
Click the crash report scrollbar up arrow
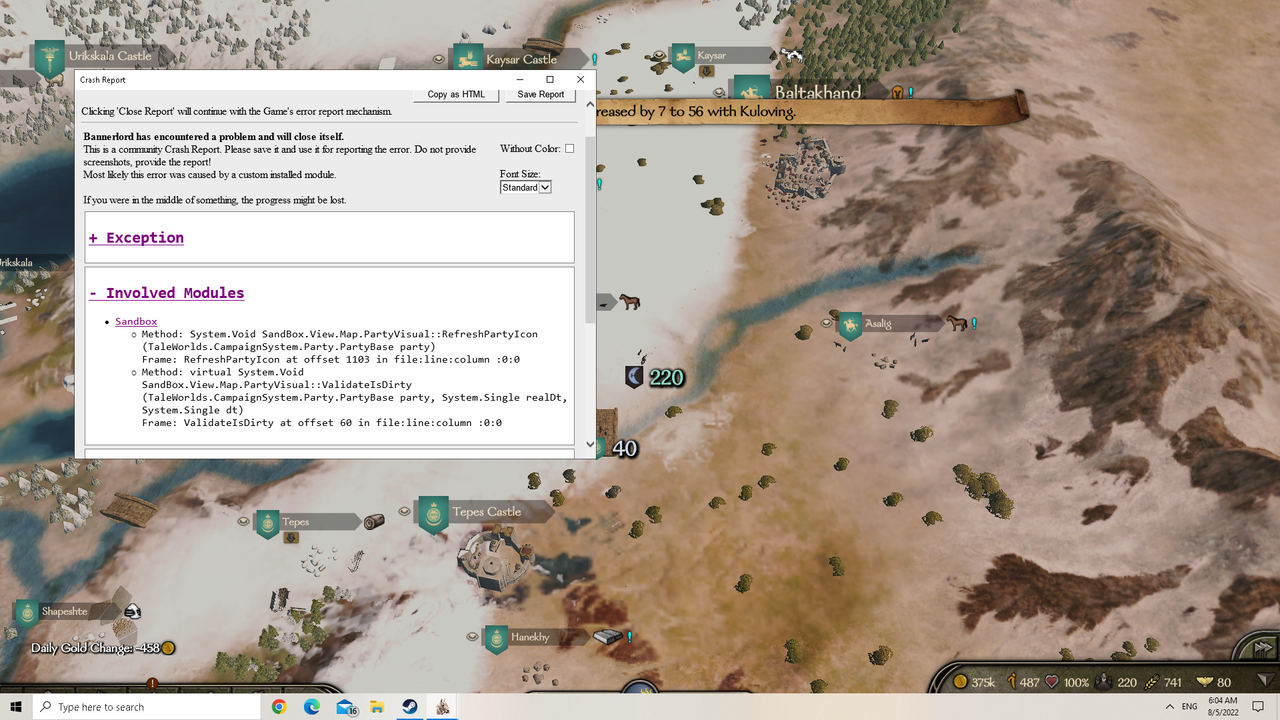tap(590, 104)
